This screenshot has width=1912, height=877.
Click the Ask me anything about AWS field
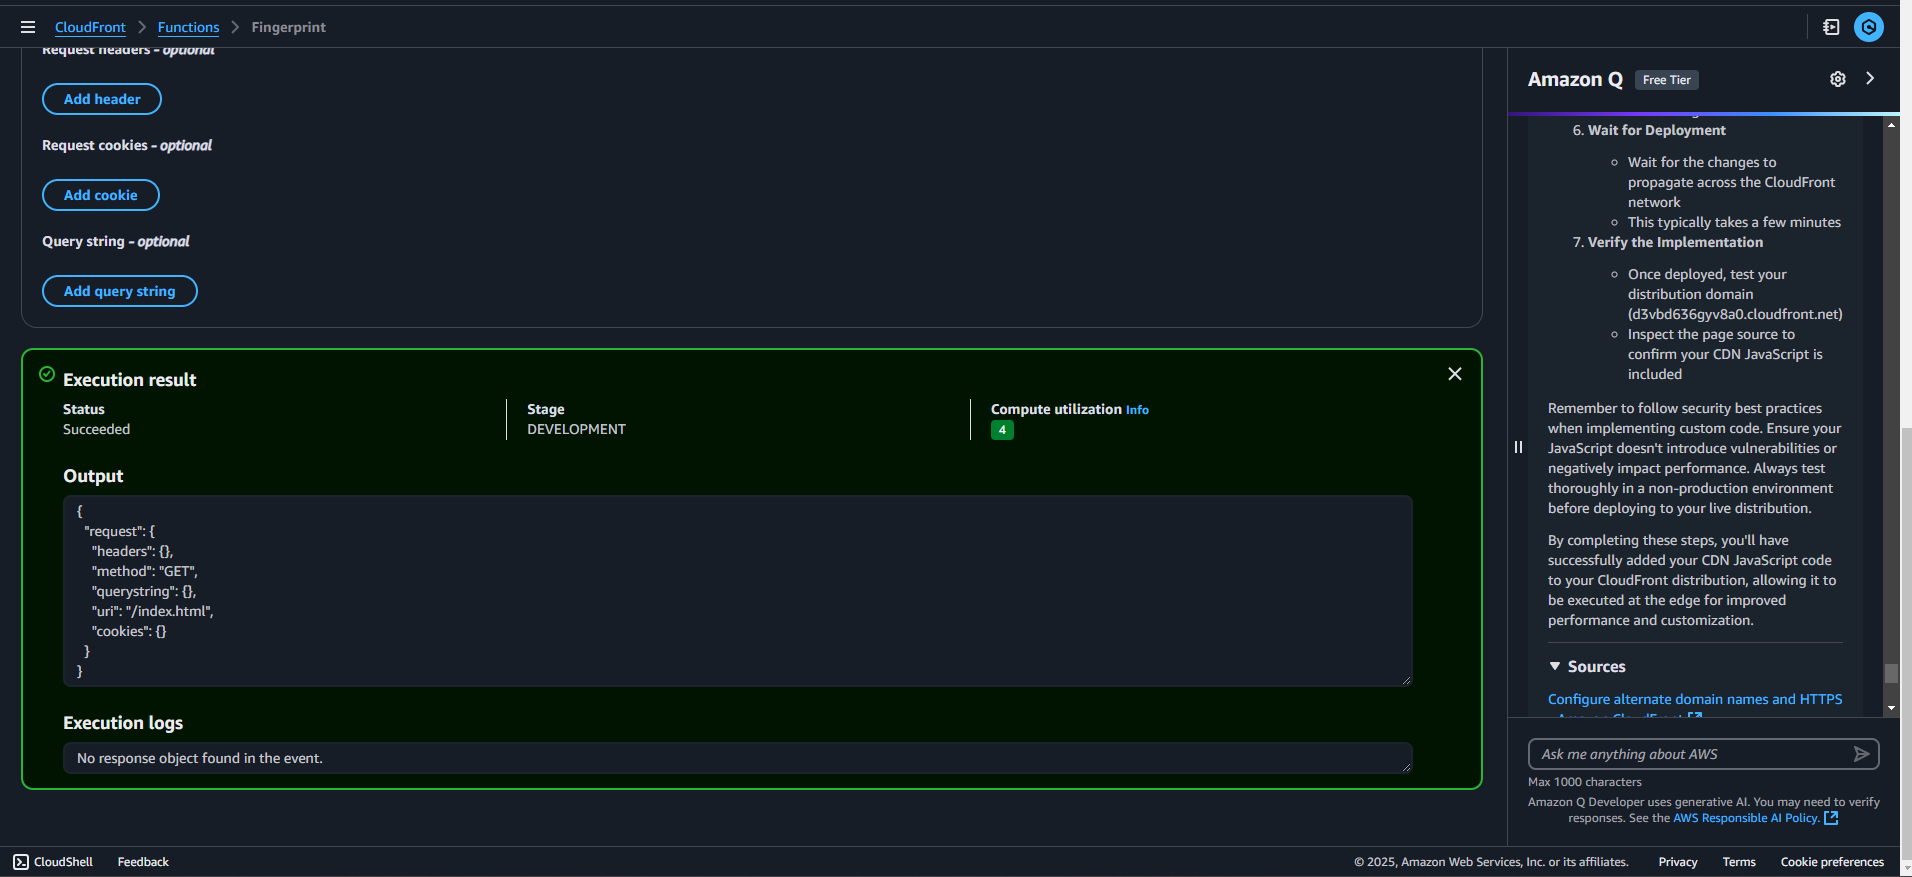point(1692,754)
